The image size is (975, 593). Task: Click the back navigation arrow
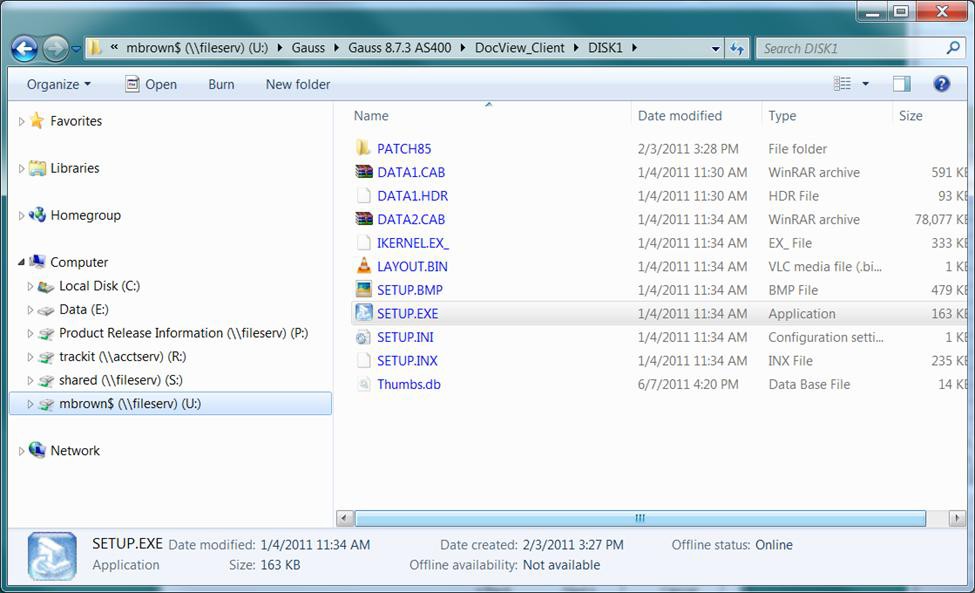pos(22,47)
